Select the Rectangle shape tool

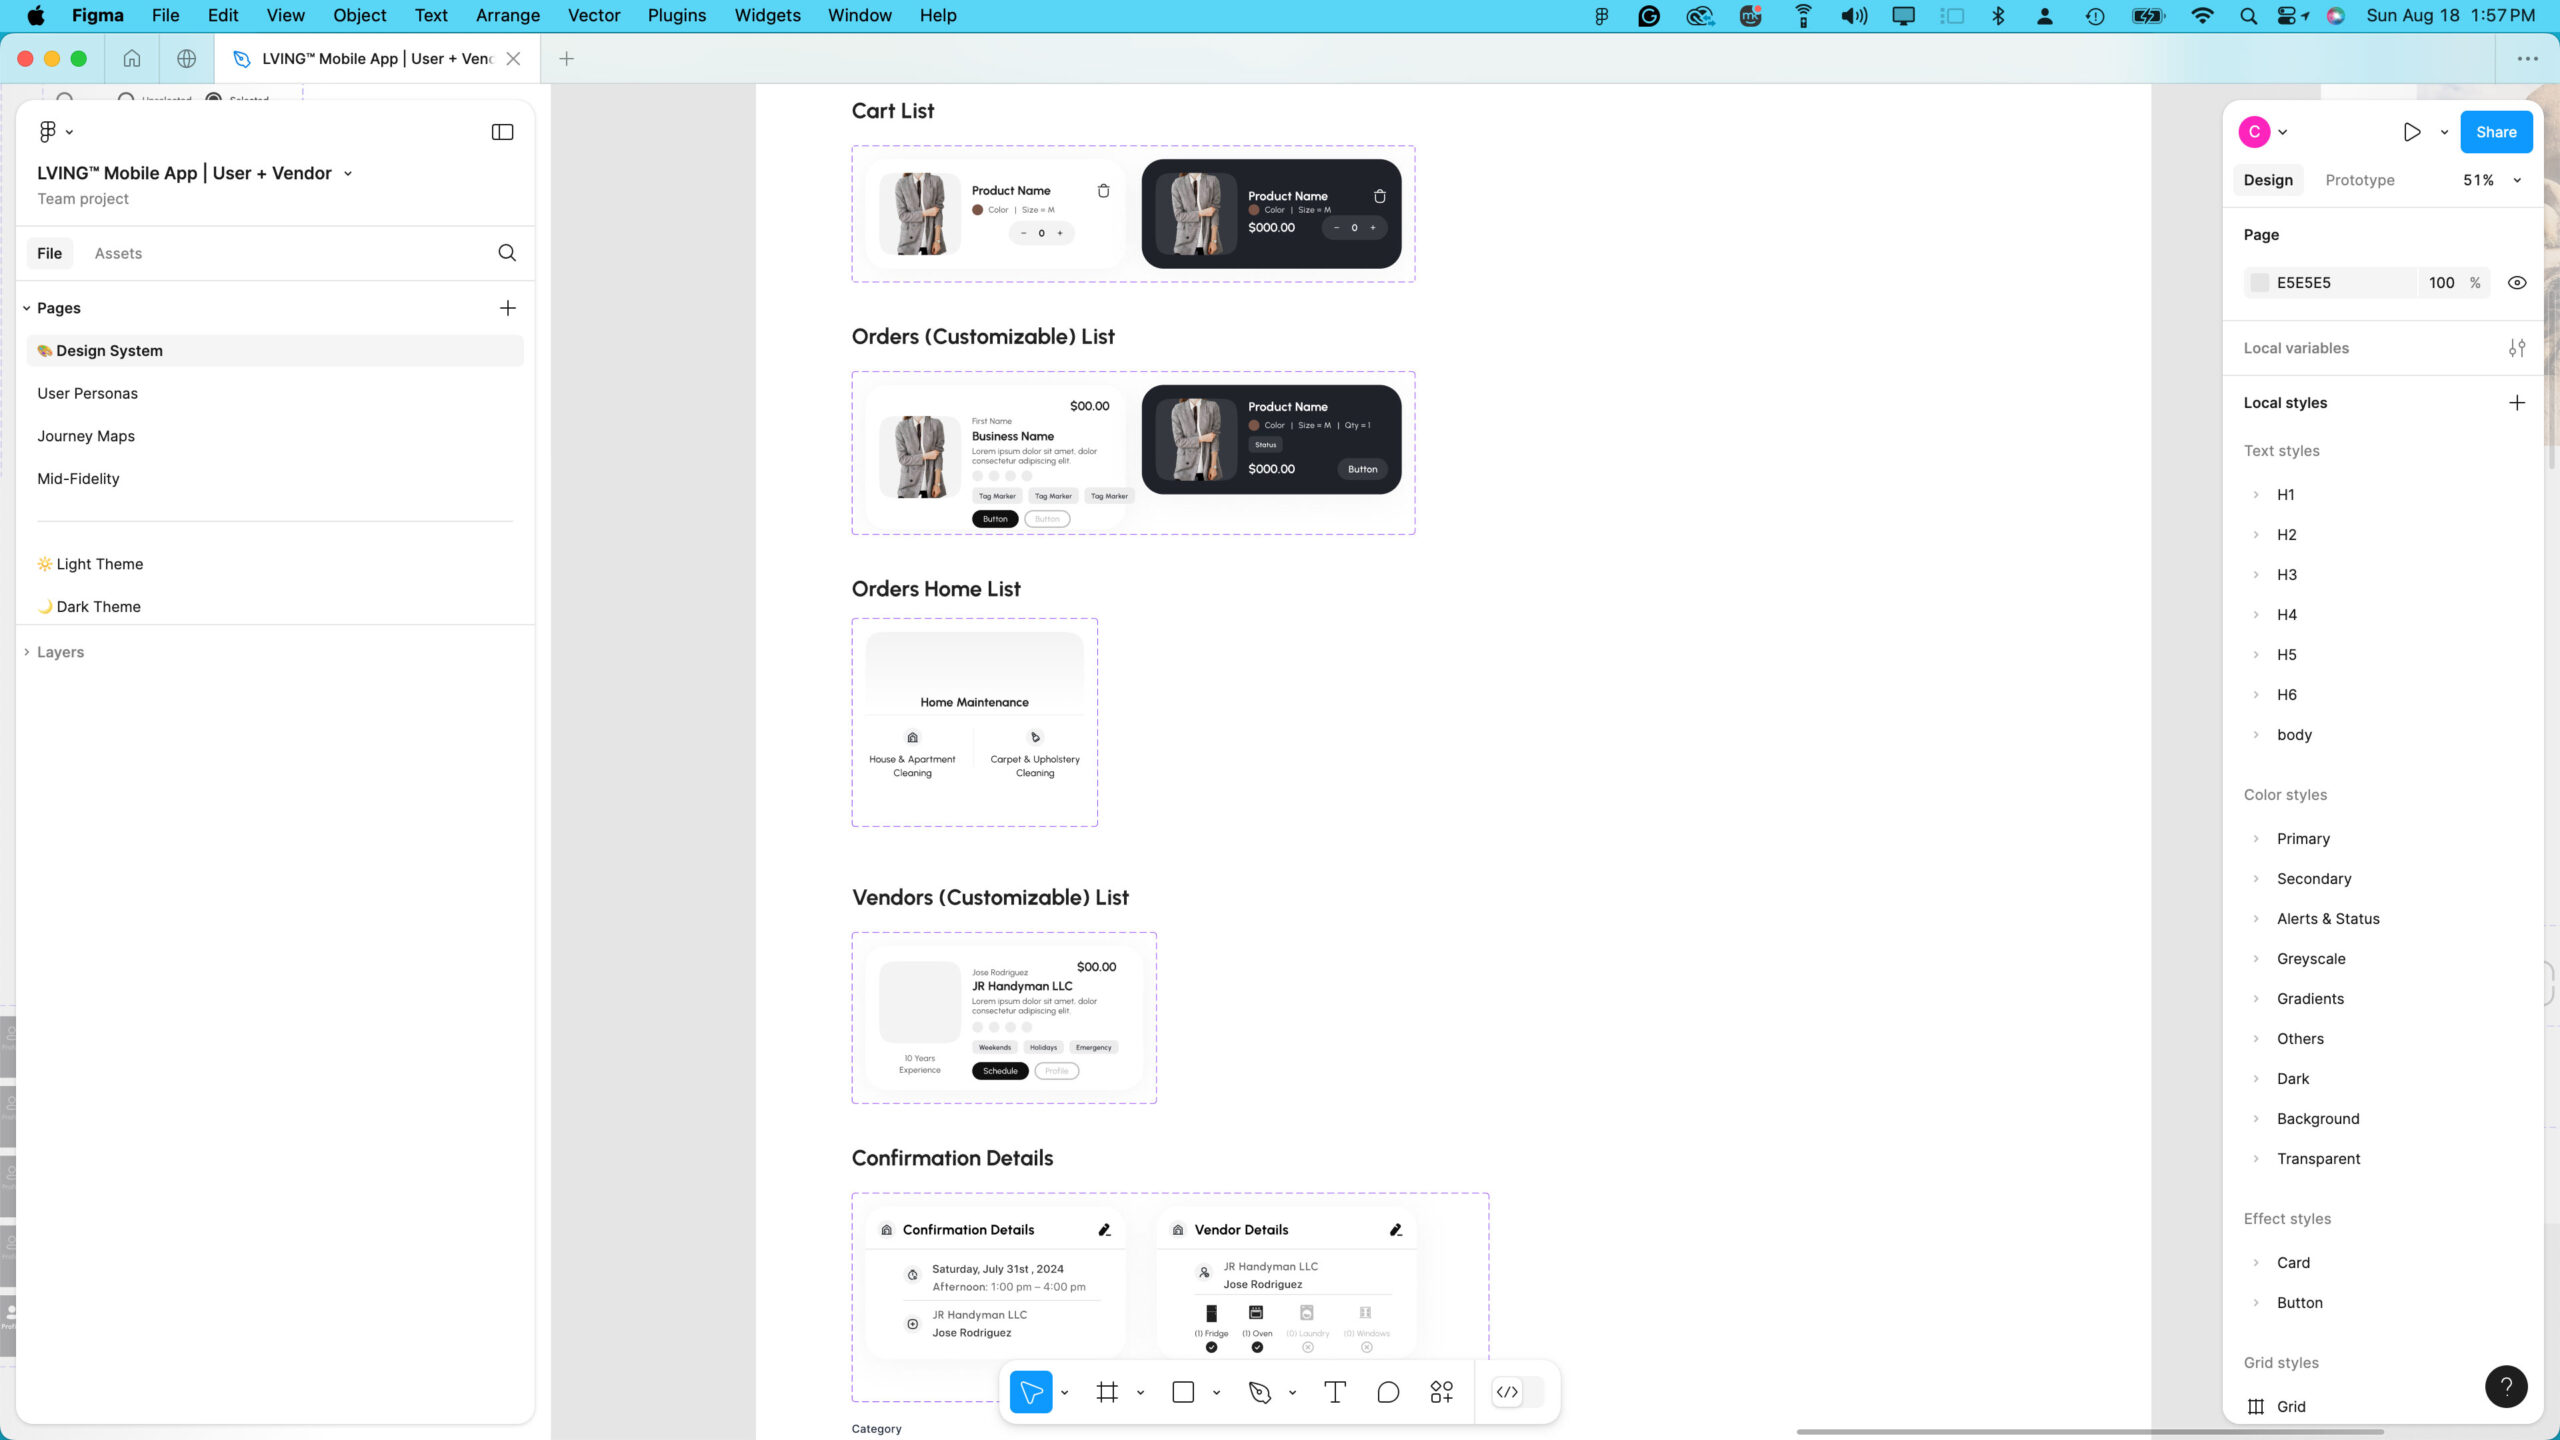(x=1183, y=1392)
